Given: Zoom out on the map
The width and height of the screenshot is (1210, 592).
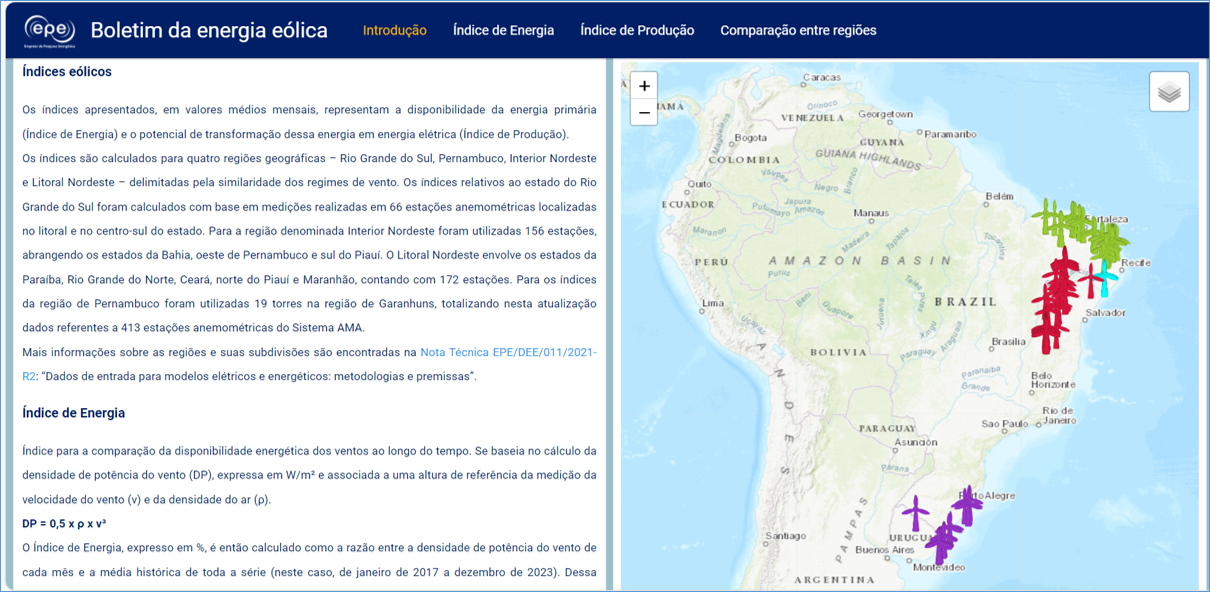Looking at the screenshot, I should click(644, 112).
